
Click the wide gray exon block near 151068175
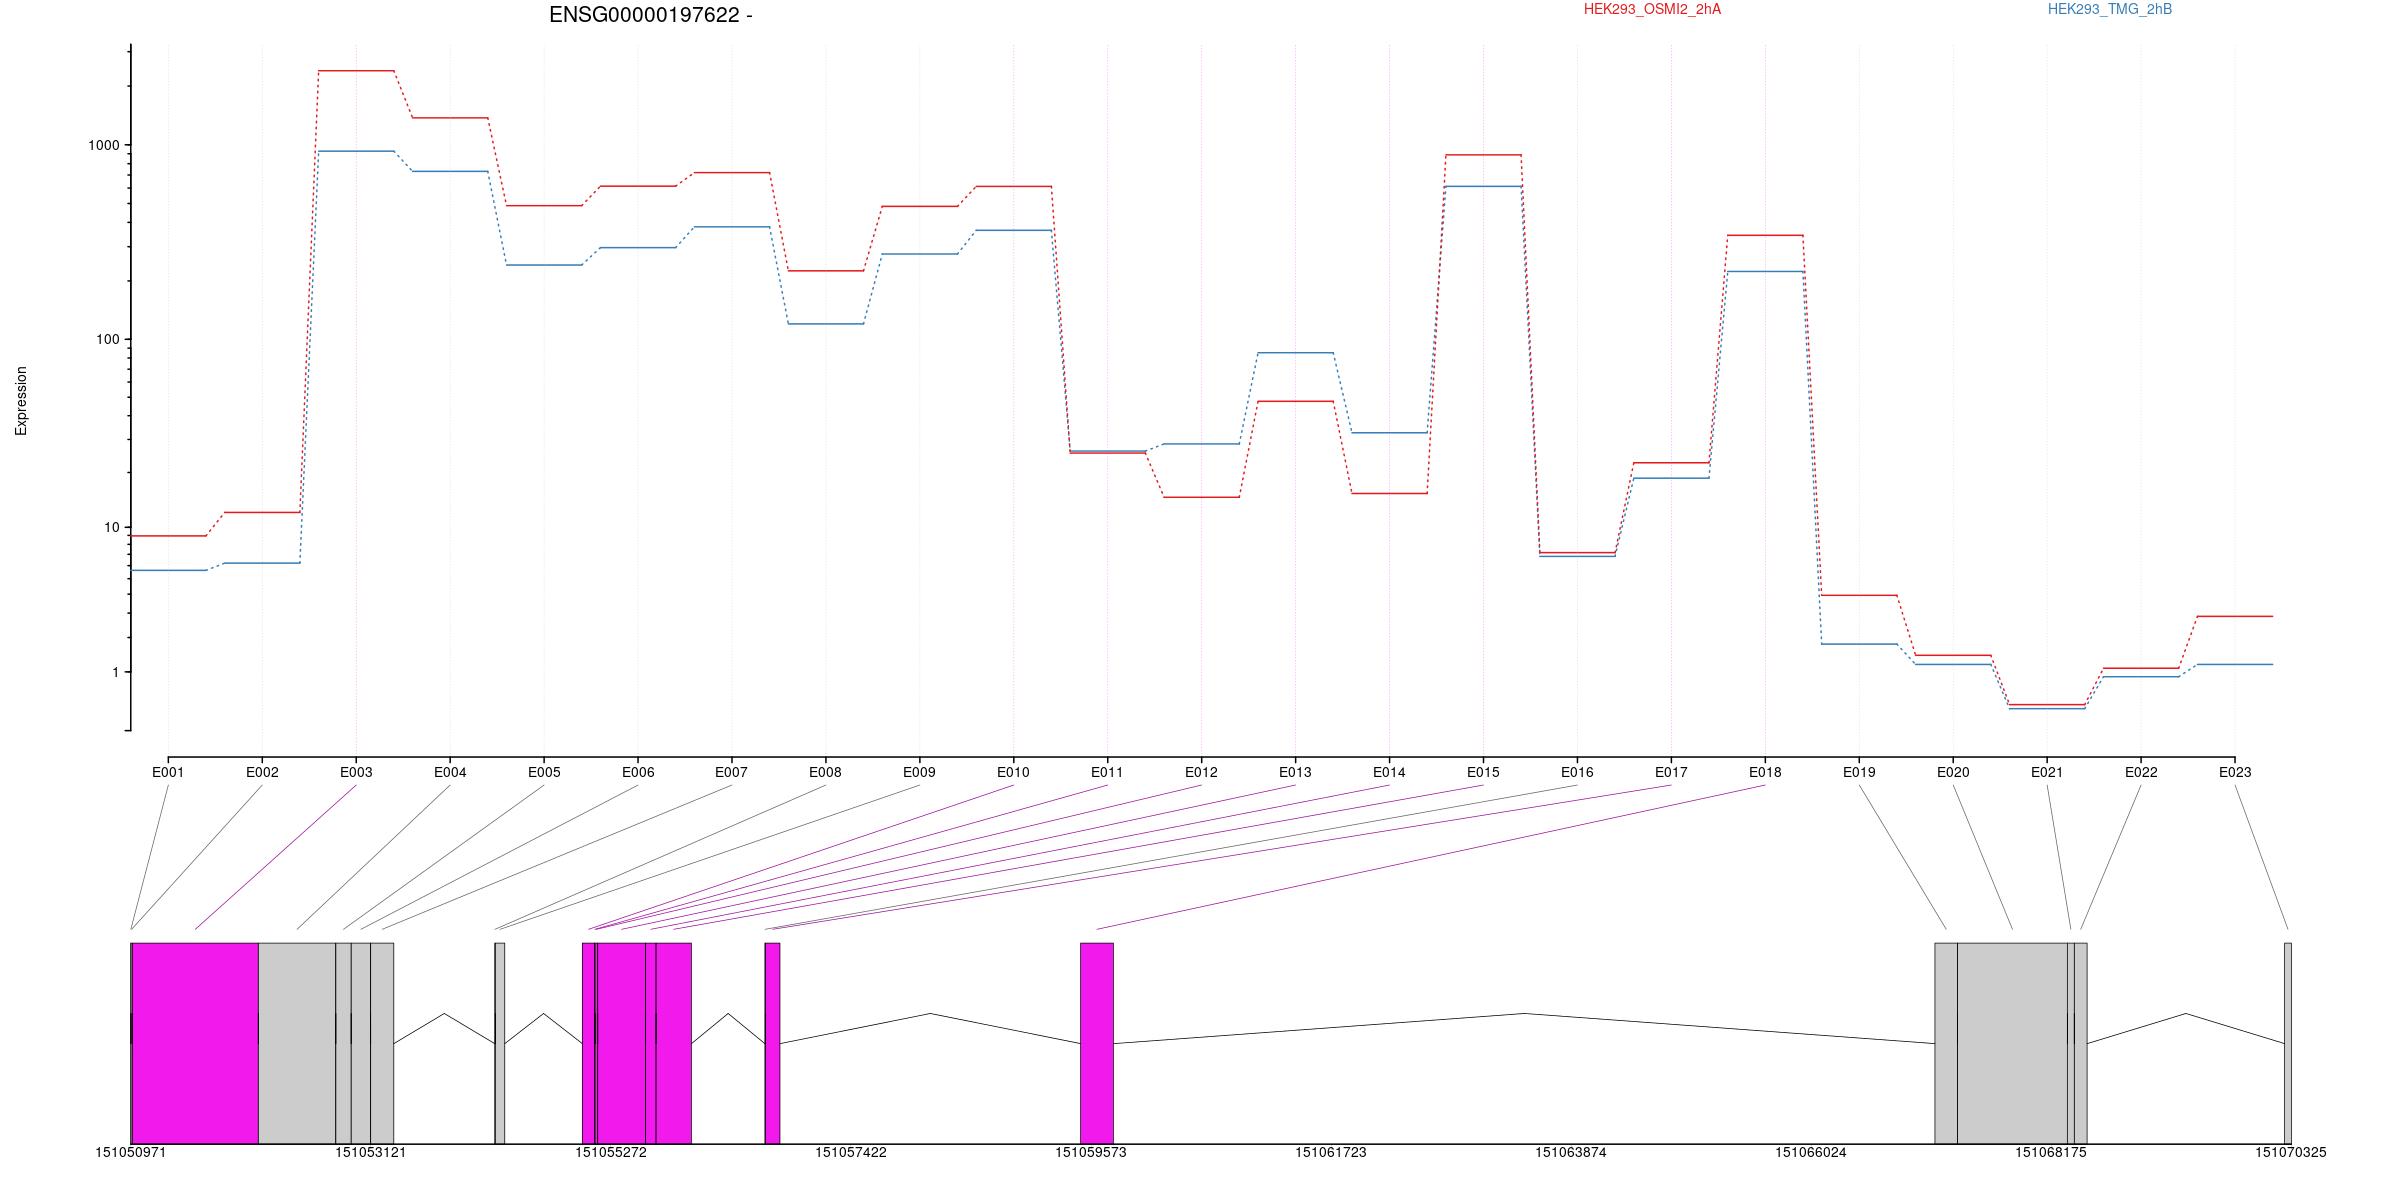point(2012,1043)
